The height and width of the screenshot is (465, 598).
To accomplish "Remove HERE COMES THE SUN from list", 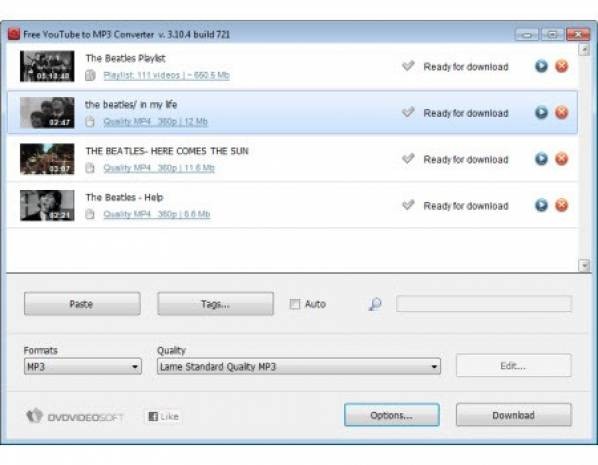I will [561, 159].
